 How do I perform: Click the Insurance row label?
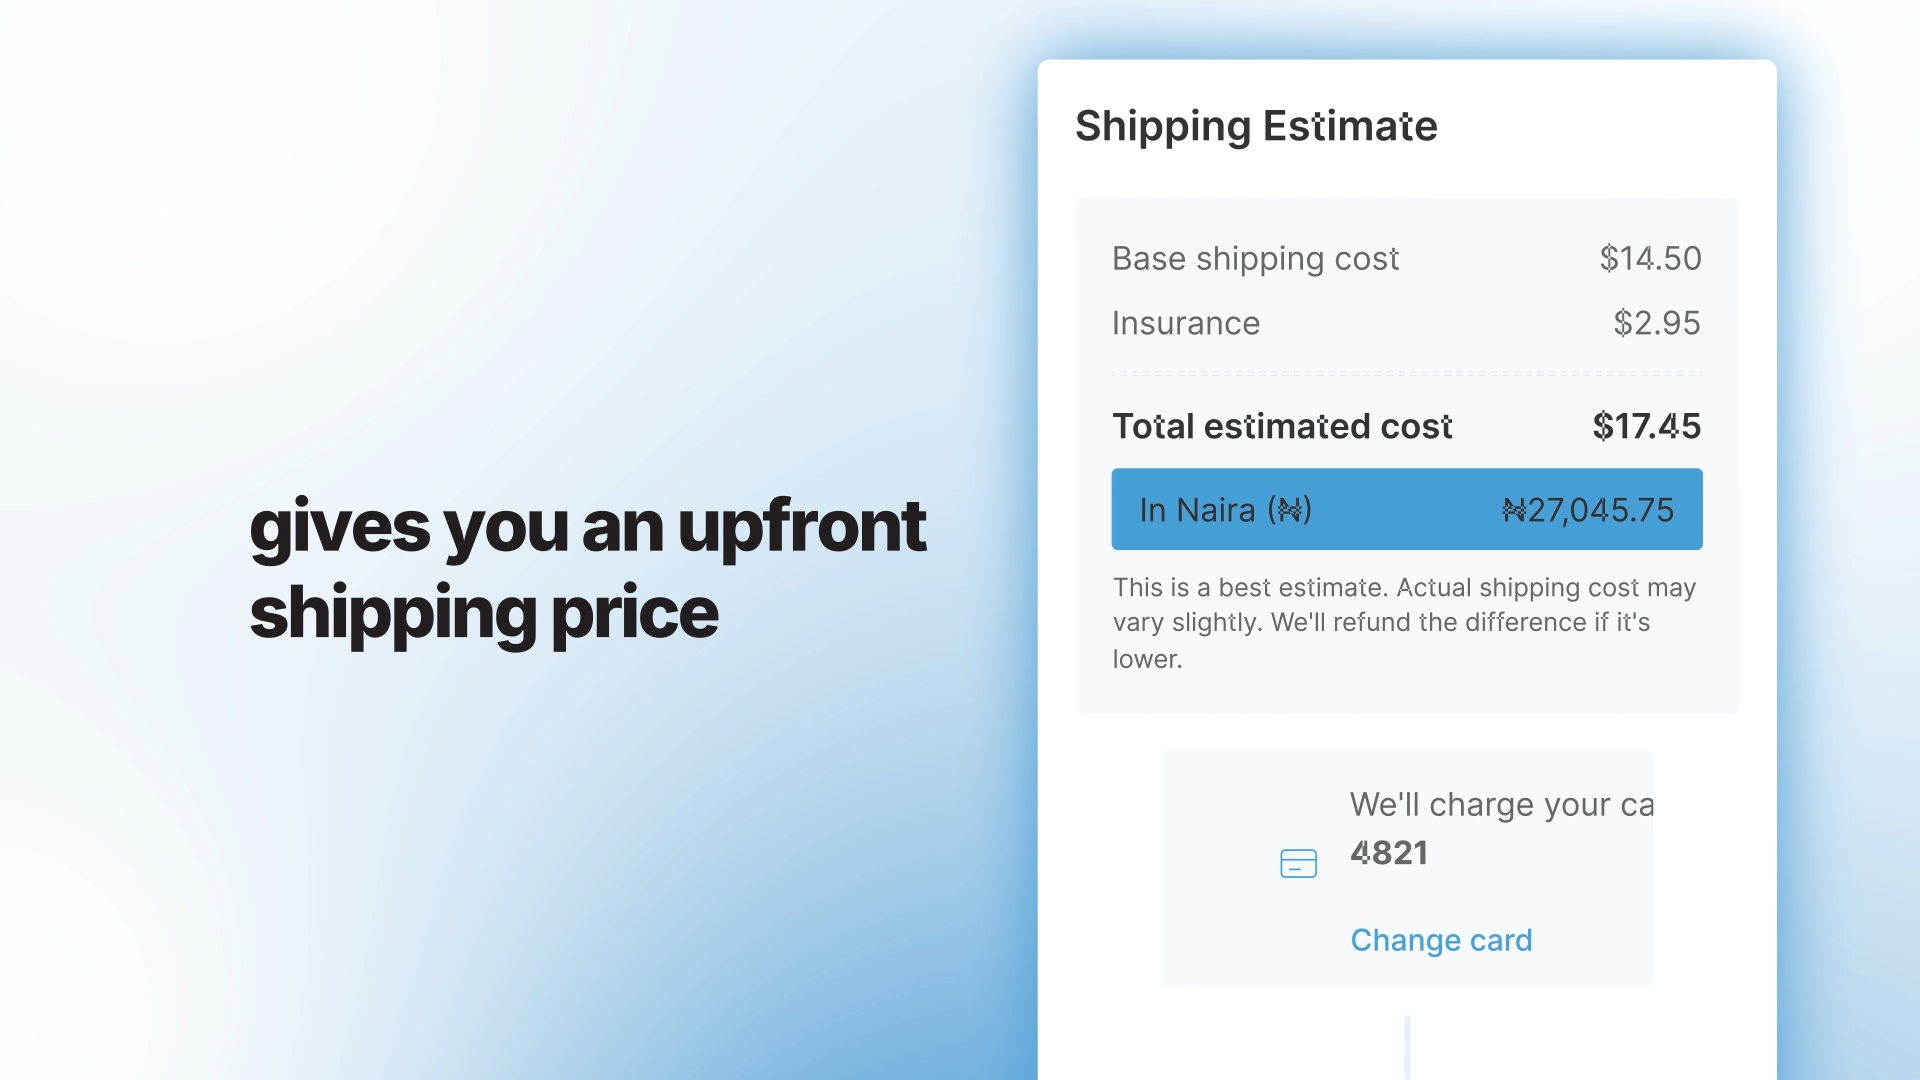click(x=1186, y=323)
